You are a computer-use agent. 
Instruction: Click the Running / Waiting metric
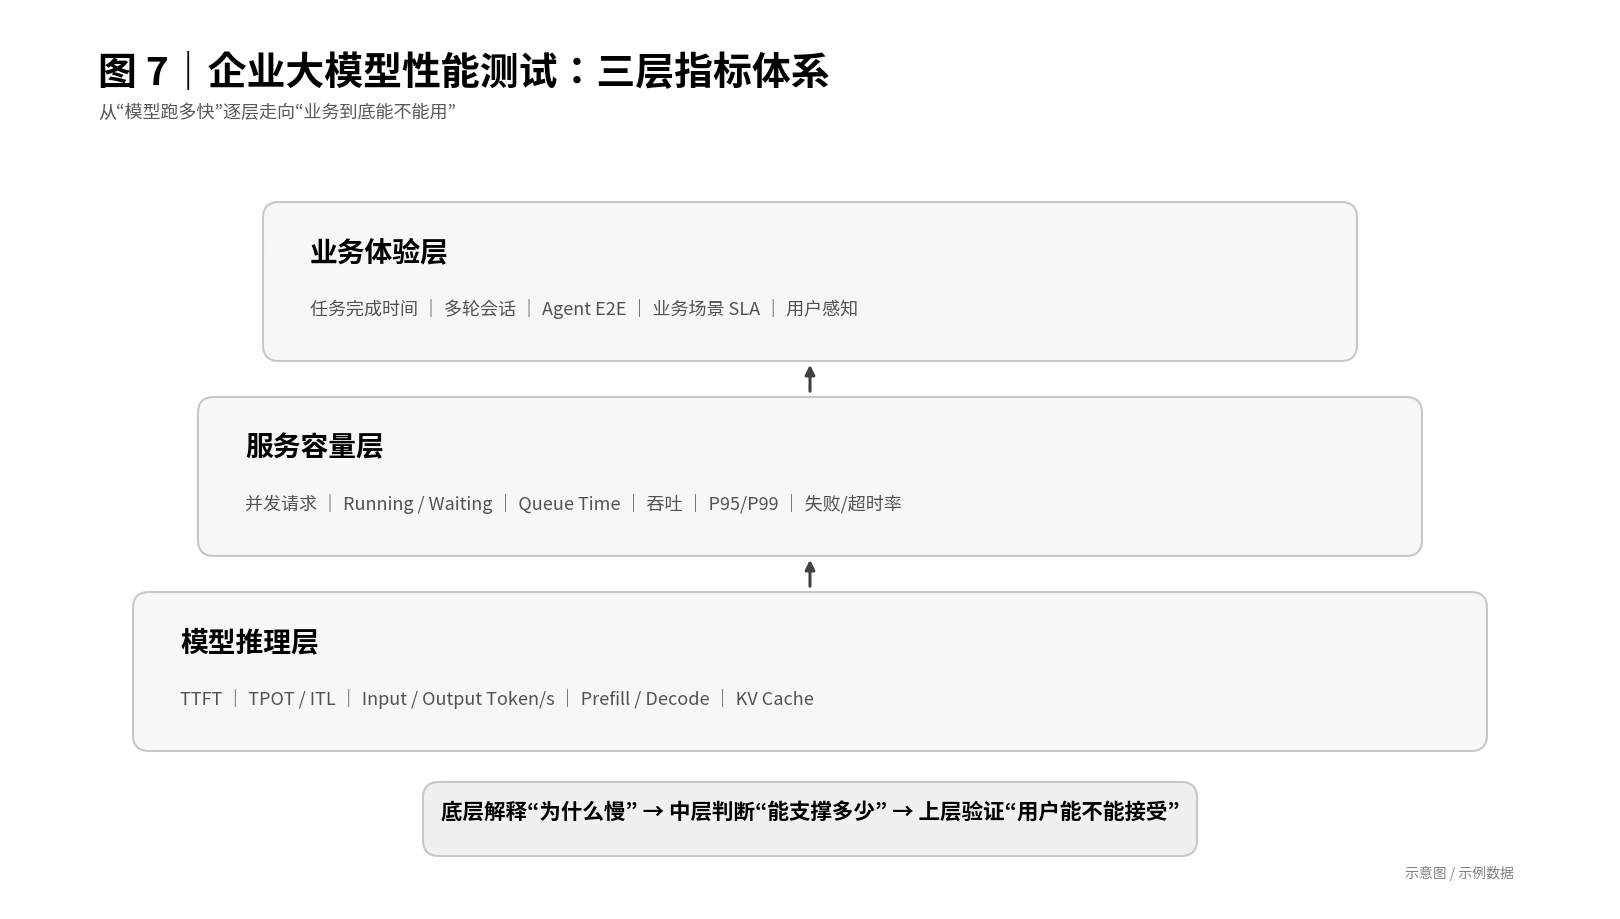pyautogui.click(x=418, y=503)
